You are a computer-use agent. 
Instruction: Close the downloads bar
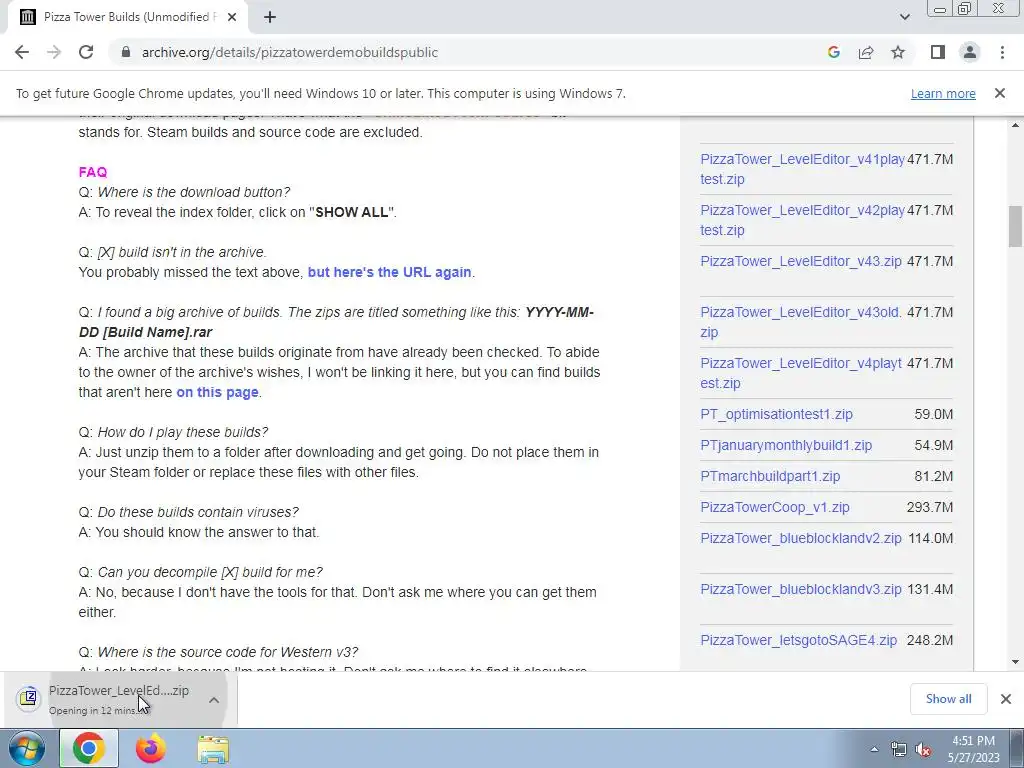1006,699
